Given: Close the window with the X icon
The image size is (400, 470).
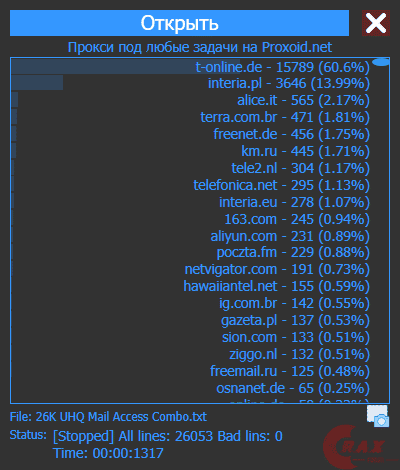Looking at the screenshot, I should 376,23.
